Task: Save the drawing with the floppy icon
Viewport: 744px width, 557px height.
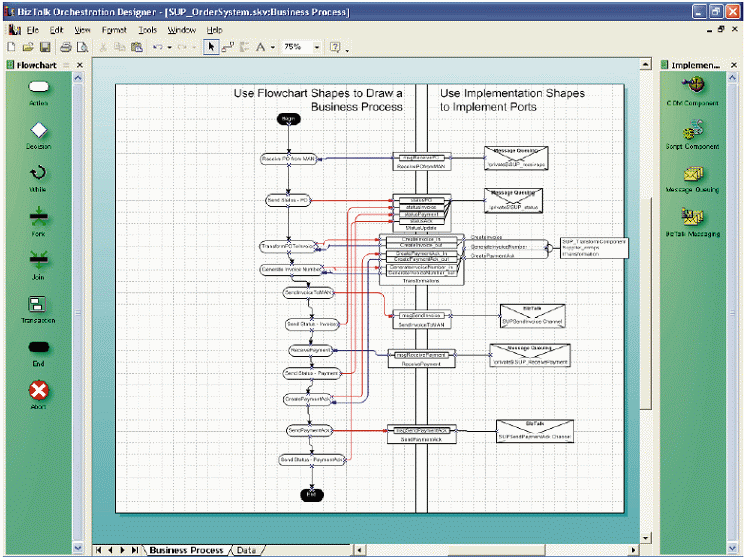Action: point(45,47)
